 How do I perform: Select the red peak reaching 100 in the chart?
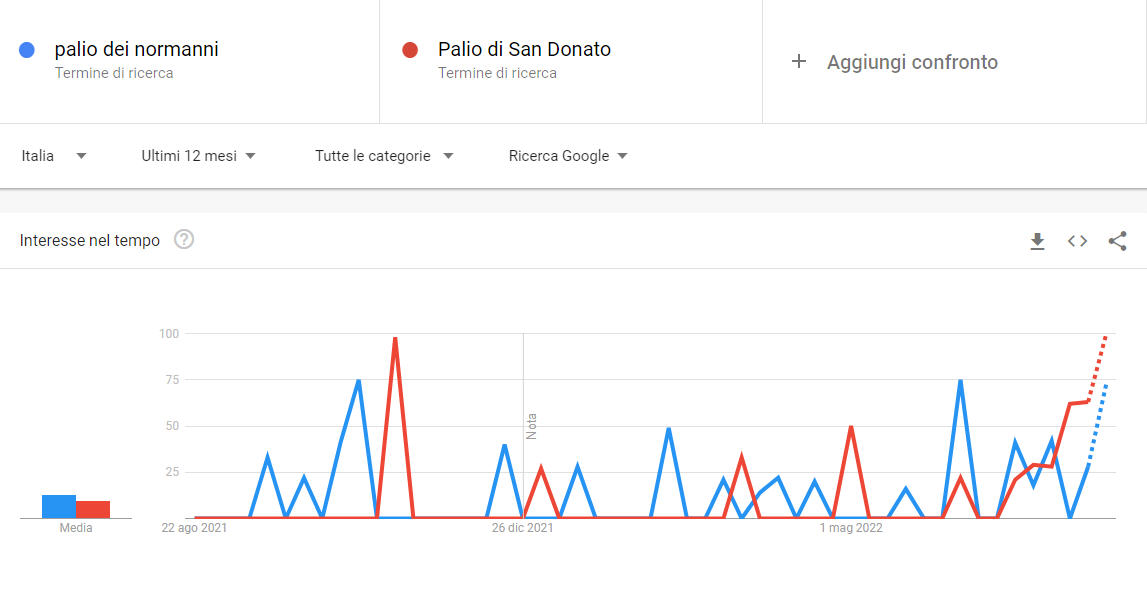point(395,338)
